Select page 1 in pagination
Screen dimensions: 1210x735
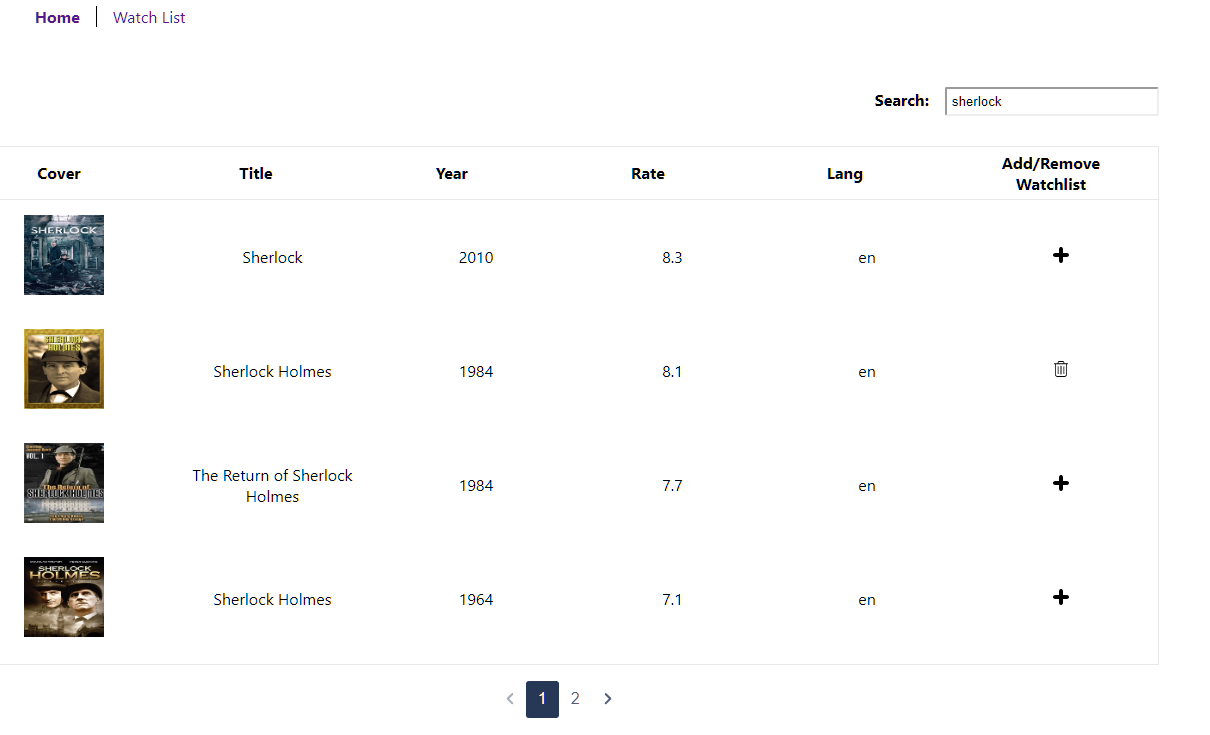tap(542, 699)
